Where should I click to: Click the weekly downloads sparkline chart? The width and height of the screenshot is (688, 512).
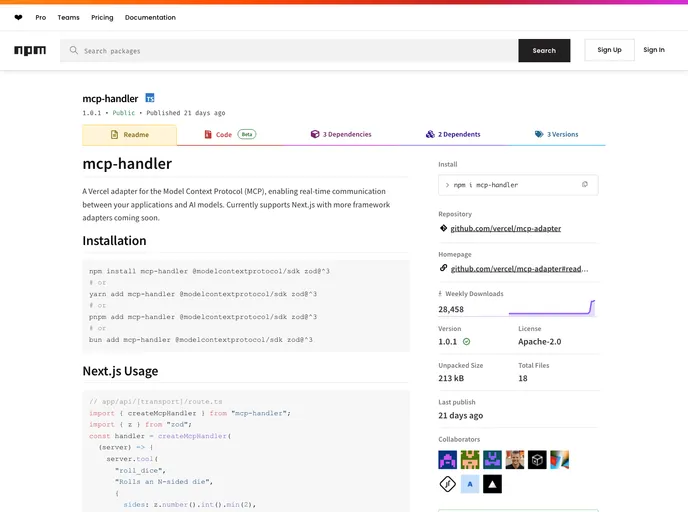[552, 308]
